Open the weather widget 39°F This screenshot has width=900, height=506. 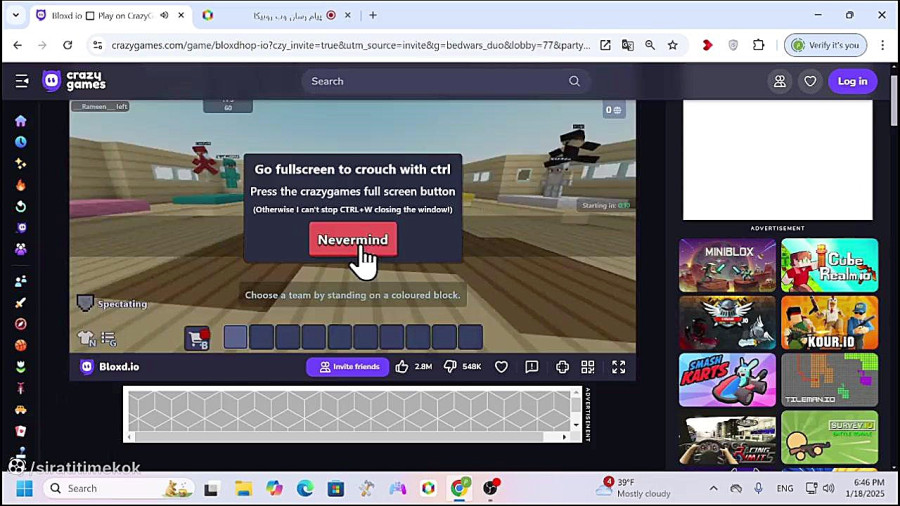[633, 488]
